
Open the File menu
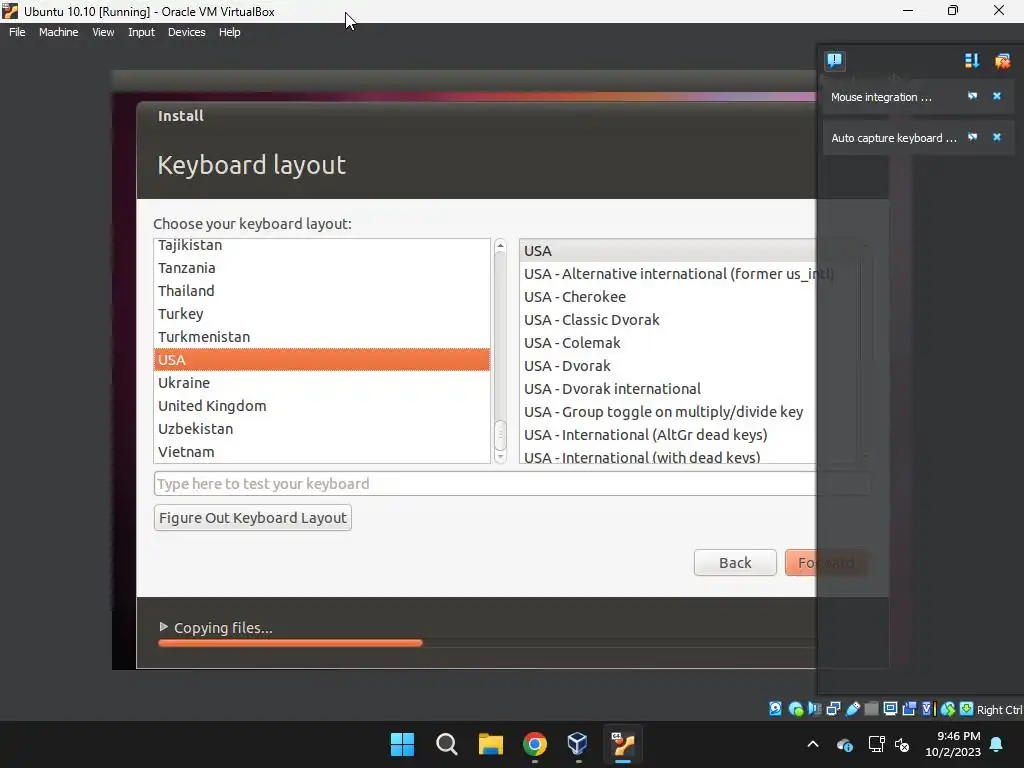17,32
